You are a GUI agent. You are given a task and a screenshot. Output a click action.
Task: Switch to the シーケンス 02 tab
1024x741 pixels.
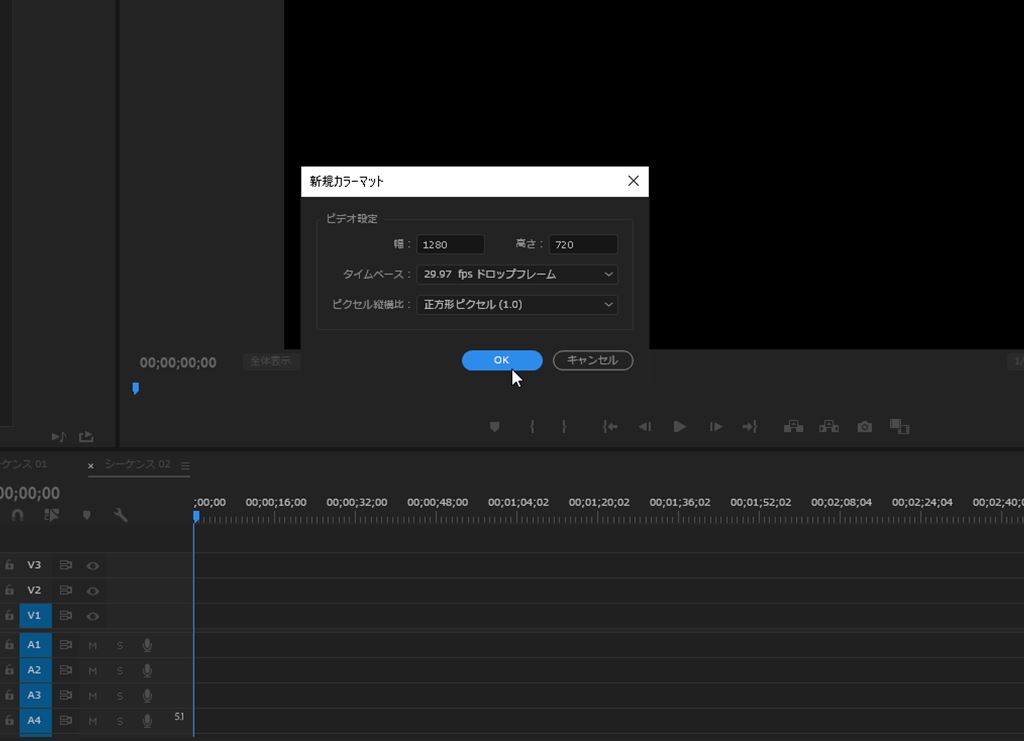pyautogui.click(x=137, y=465)
